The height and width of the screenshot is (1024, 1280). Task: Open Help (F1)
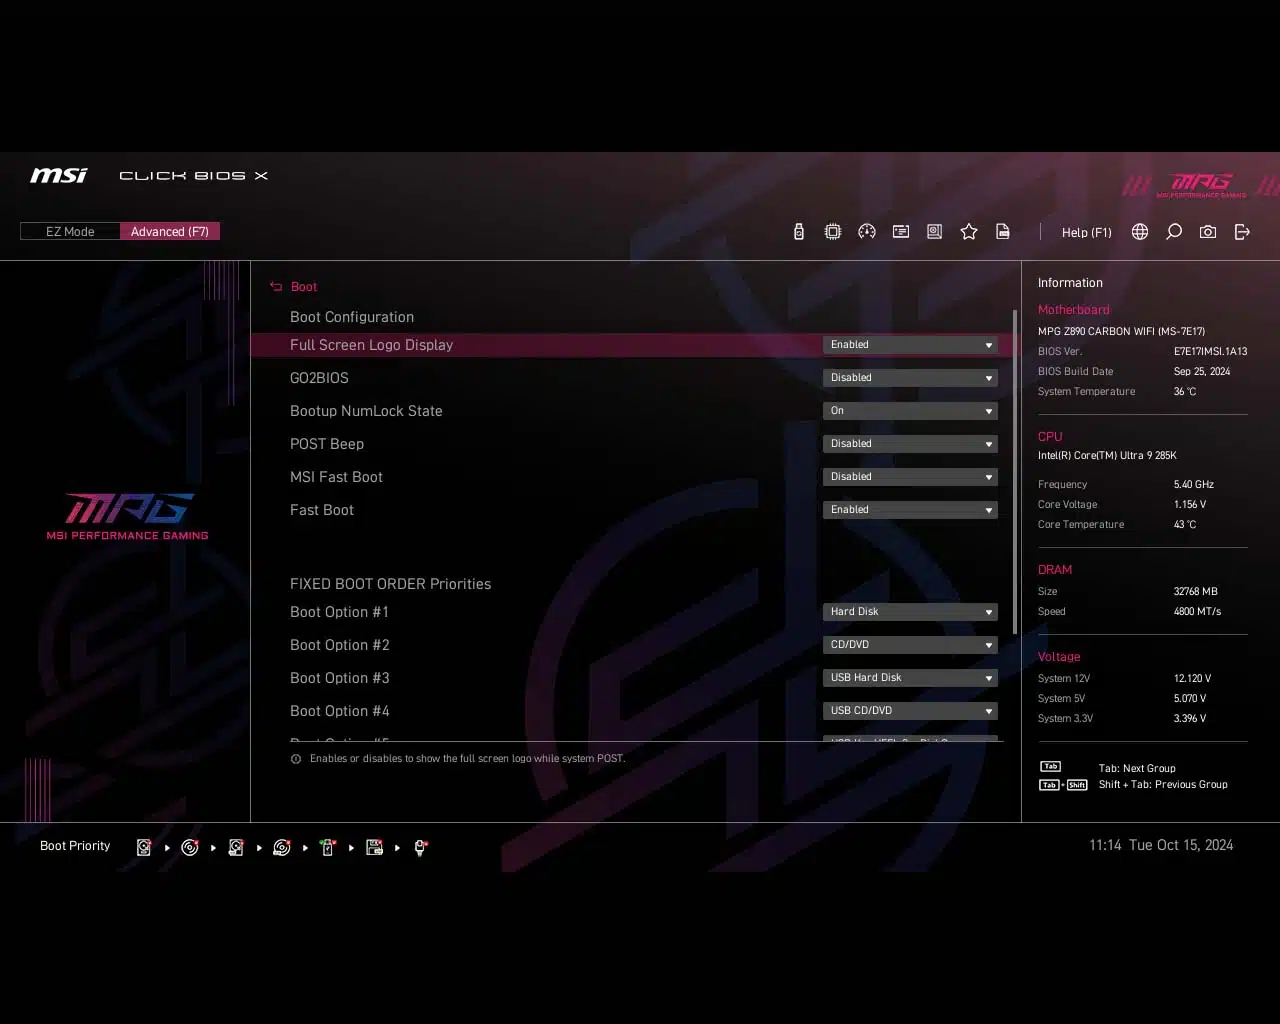1086,232
